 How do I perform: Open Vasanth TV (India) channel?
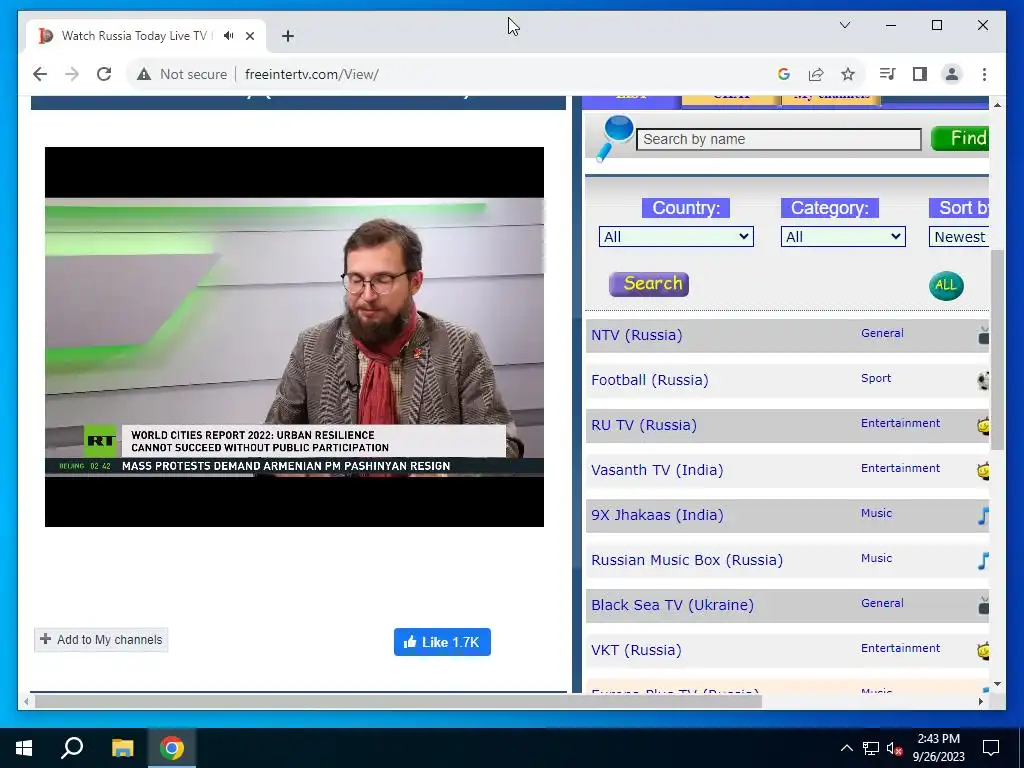click(x=657, y=470)
